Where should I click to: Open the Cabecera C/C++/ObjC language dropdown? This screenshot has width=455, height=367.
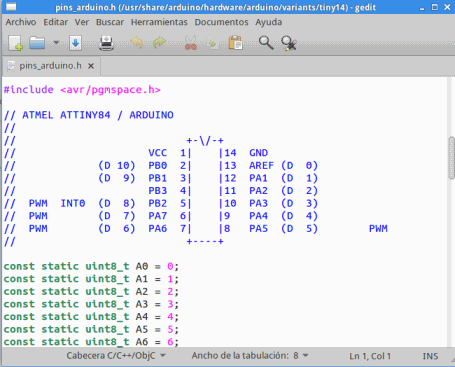[116, 356]
